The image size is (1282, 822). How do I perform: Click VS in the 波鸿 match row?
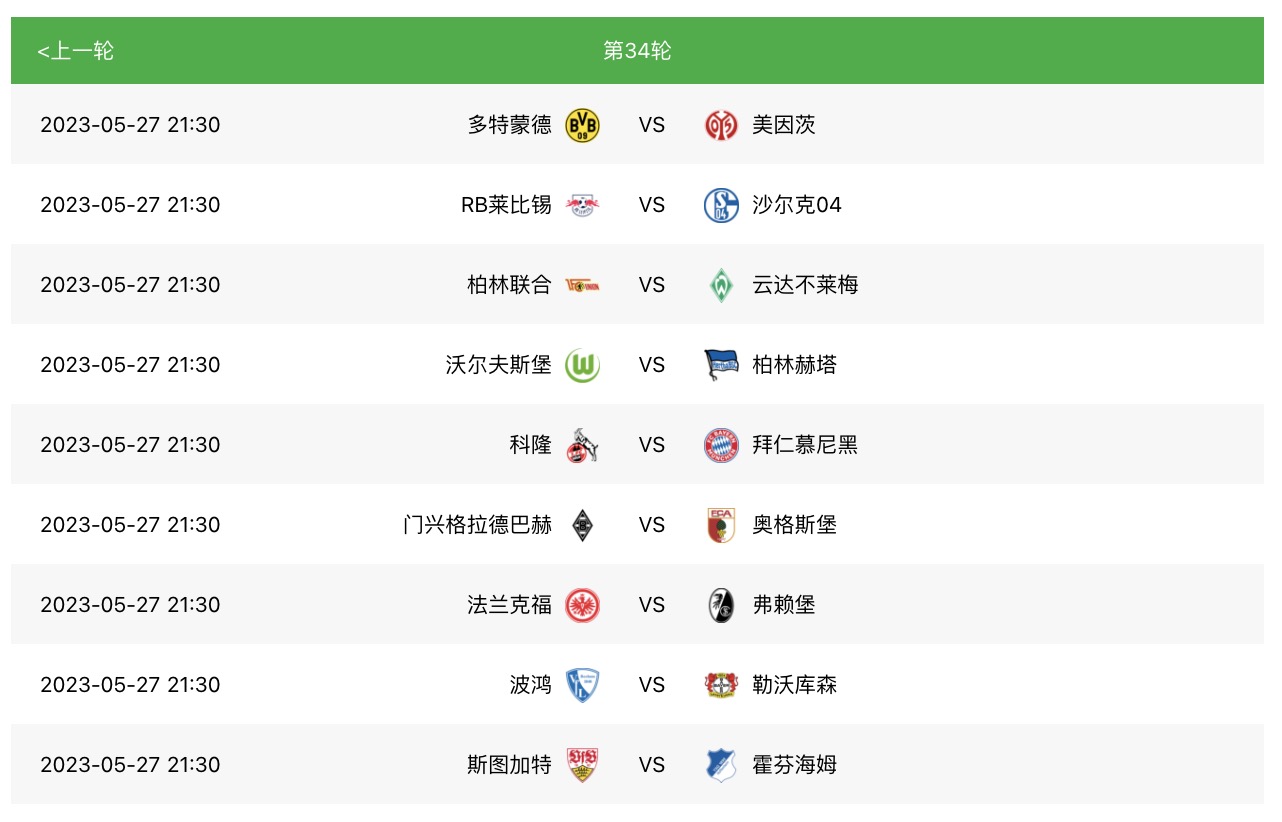point(652,685)
